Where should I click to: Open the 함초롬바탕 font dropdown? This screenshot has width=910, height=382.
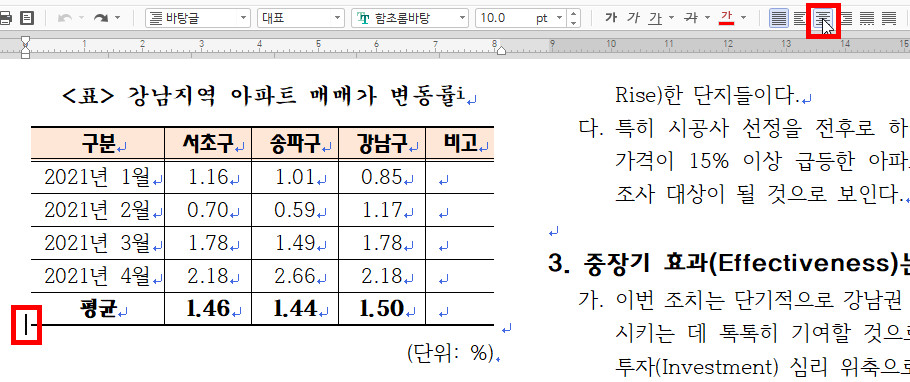point(410,19)
